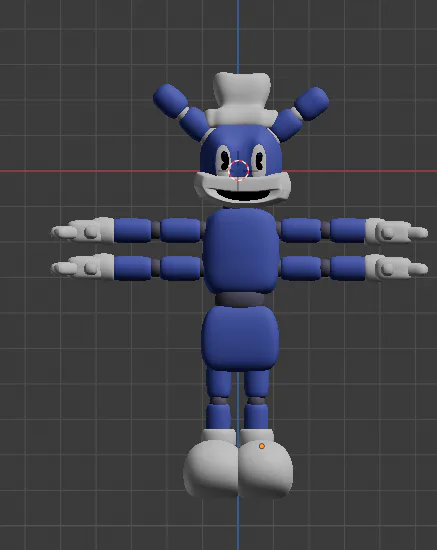The image size is (437, 550).
Task: Click the 3D cursor on the nose
Action: coord(238,170)
